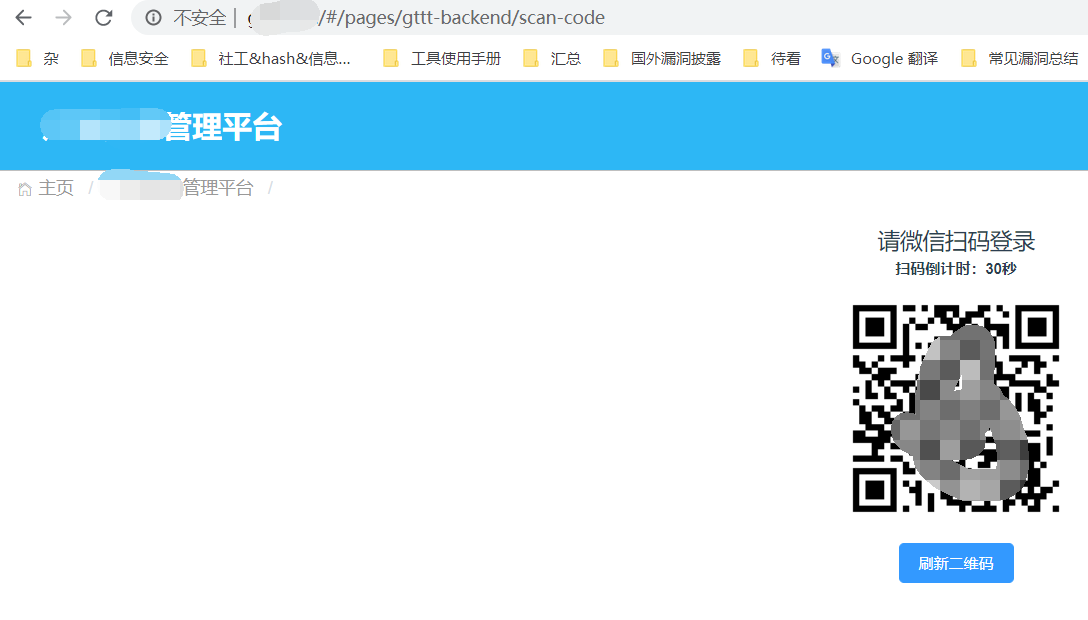Image resolution: width=1088 pixels, height=620 pixels.
Task: Go back to the previous page
Action: coord(24,17)
